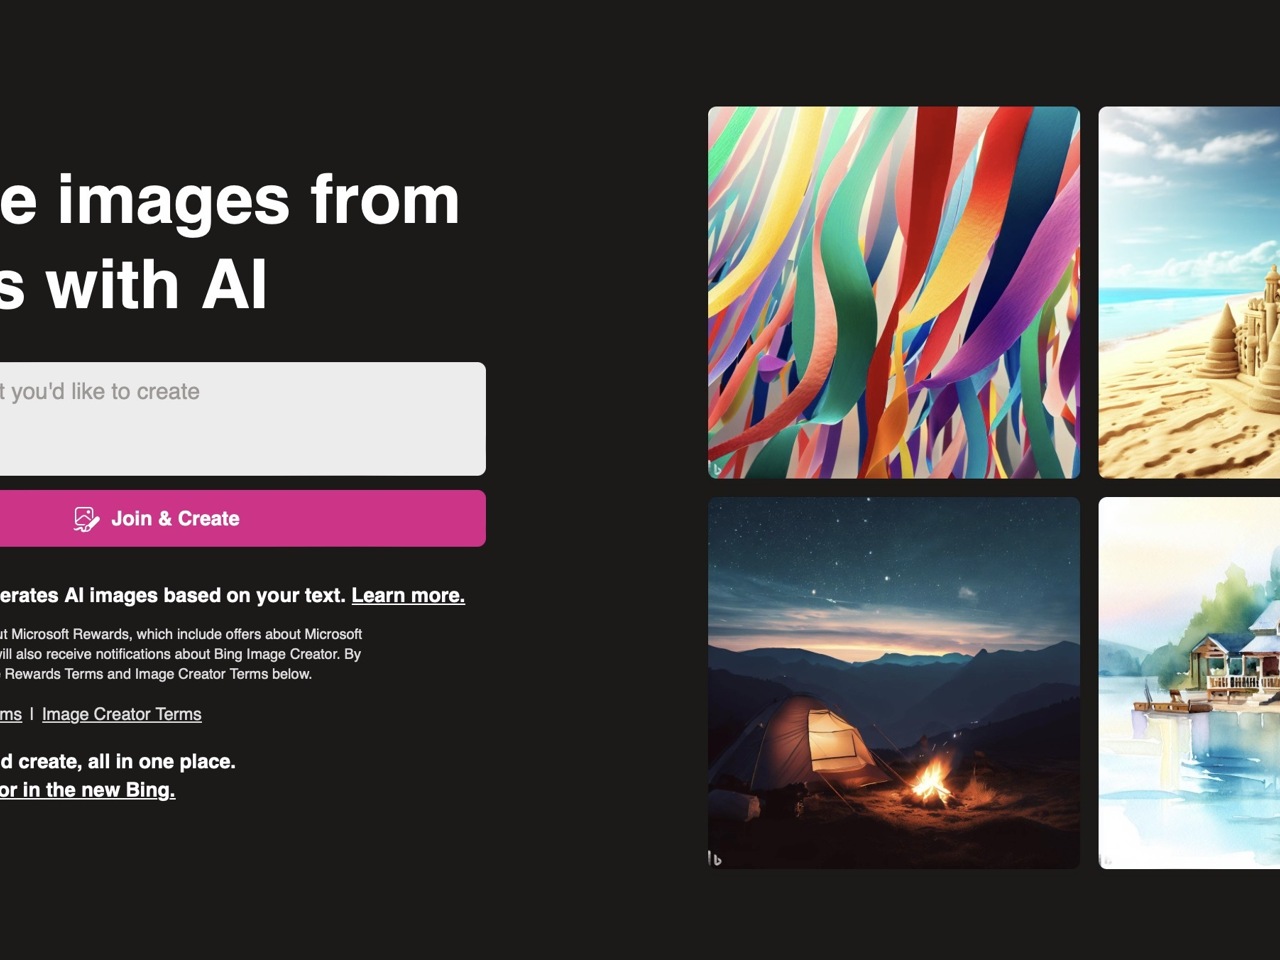Focus the prompt box reading "you'd like to create"
This screenshot has height=960, width=1280.
(243, 419)
